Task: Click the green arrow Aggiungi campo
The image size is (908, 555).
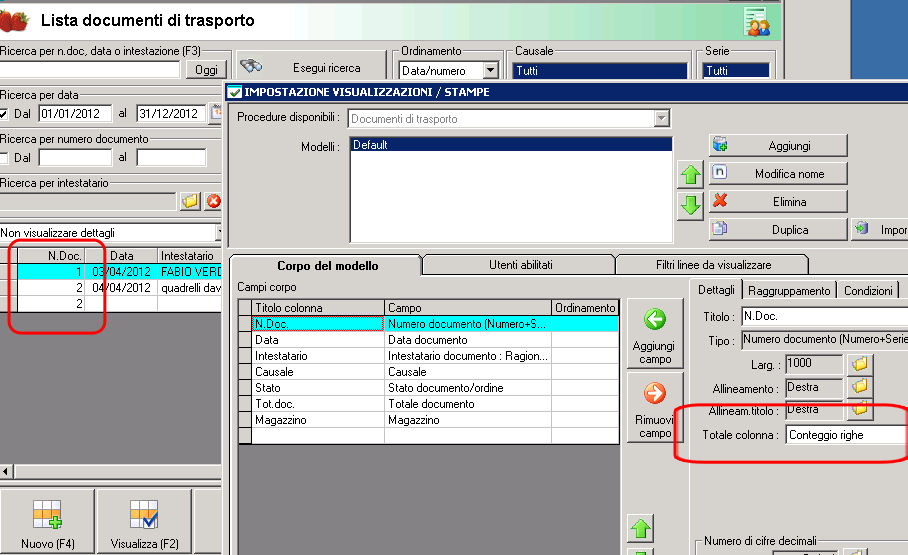Action: tap(655, 333)
